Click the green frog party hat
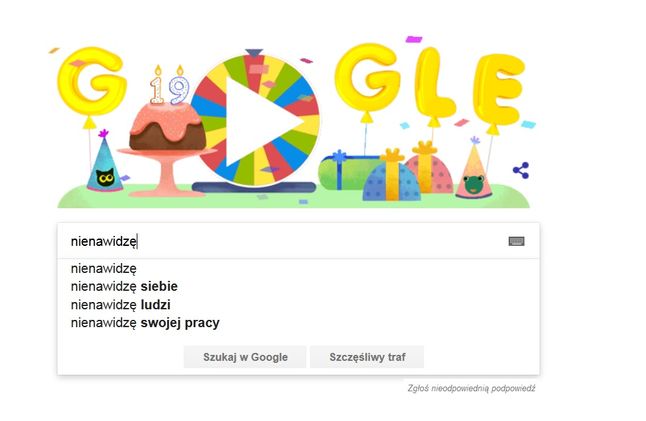Screen dimensions: 646x421 pos(474,169)
